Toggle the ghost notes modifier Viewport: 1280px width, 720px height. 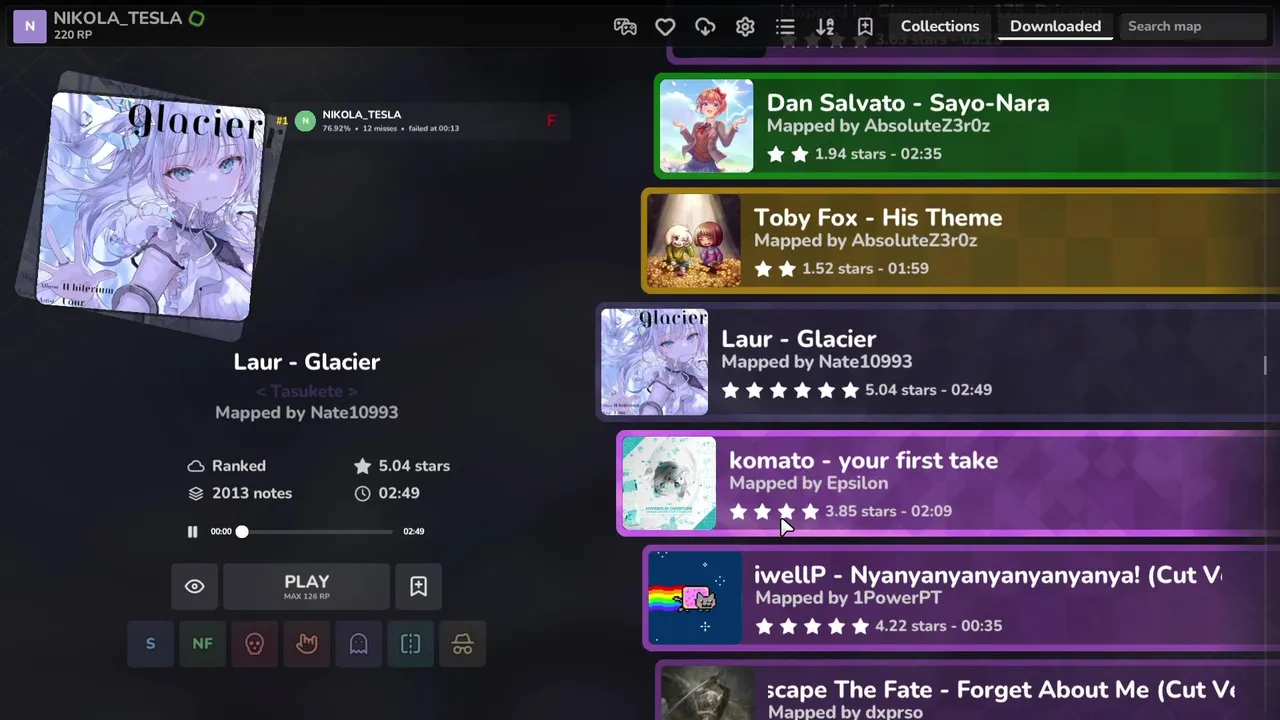pyautogui.click(x=359, y=644)
